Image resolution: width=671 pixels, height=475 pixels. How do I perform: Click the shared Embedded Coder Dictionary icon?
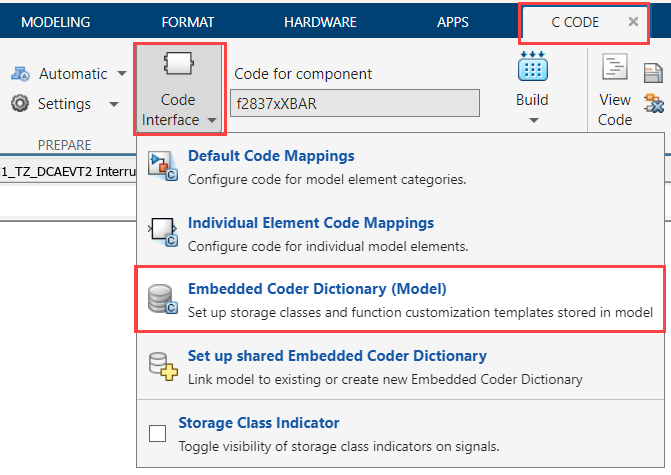pyautogui.click(x=162, y=366)
